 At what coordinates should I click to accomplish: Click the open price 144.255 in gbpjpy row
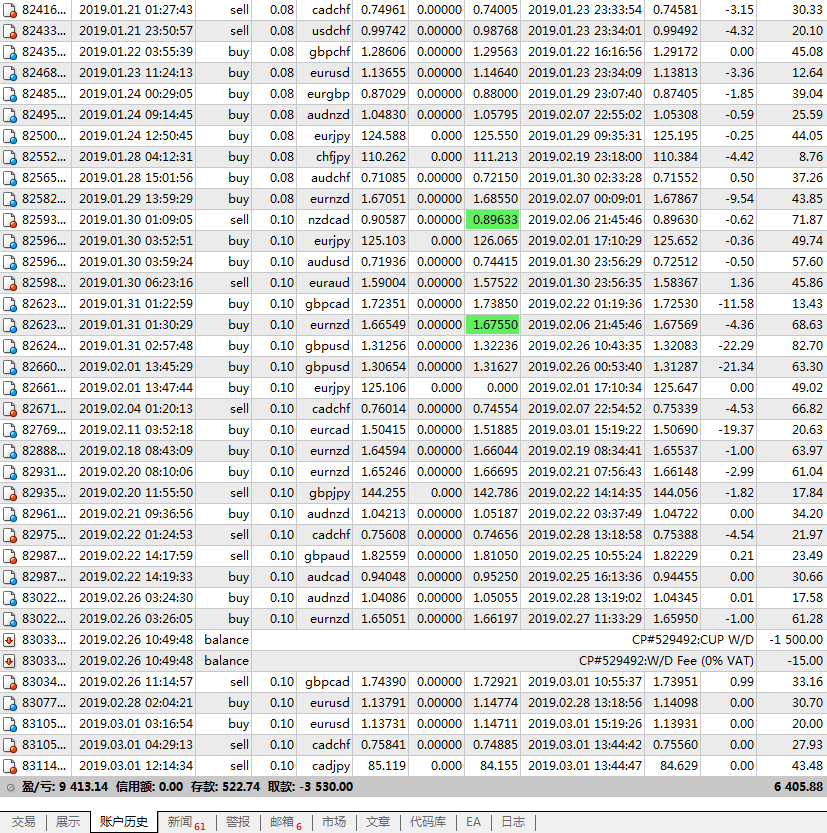click(x=383, y=493)
